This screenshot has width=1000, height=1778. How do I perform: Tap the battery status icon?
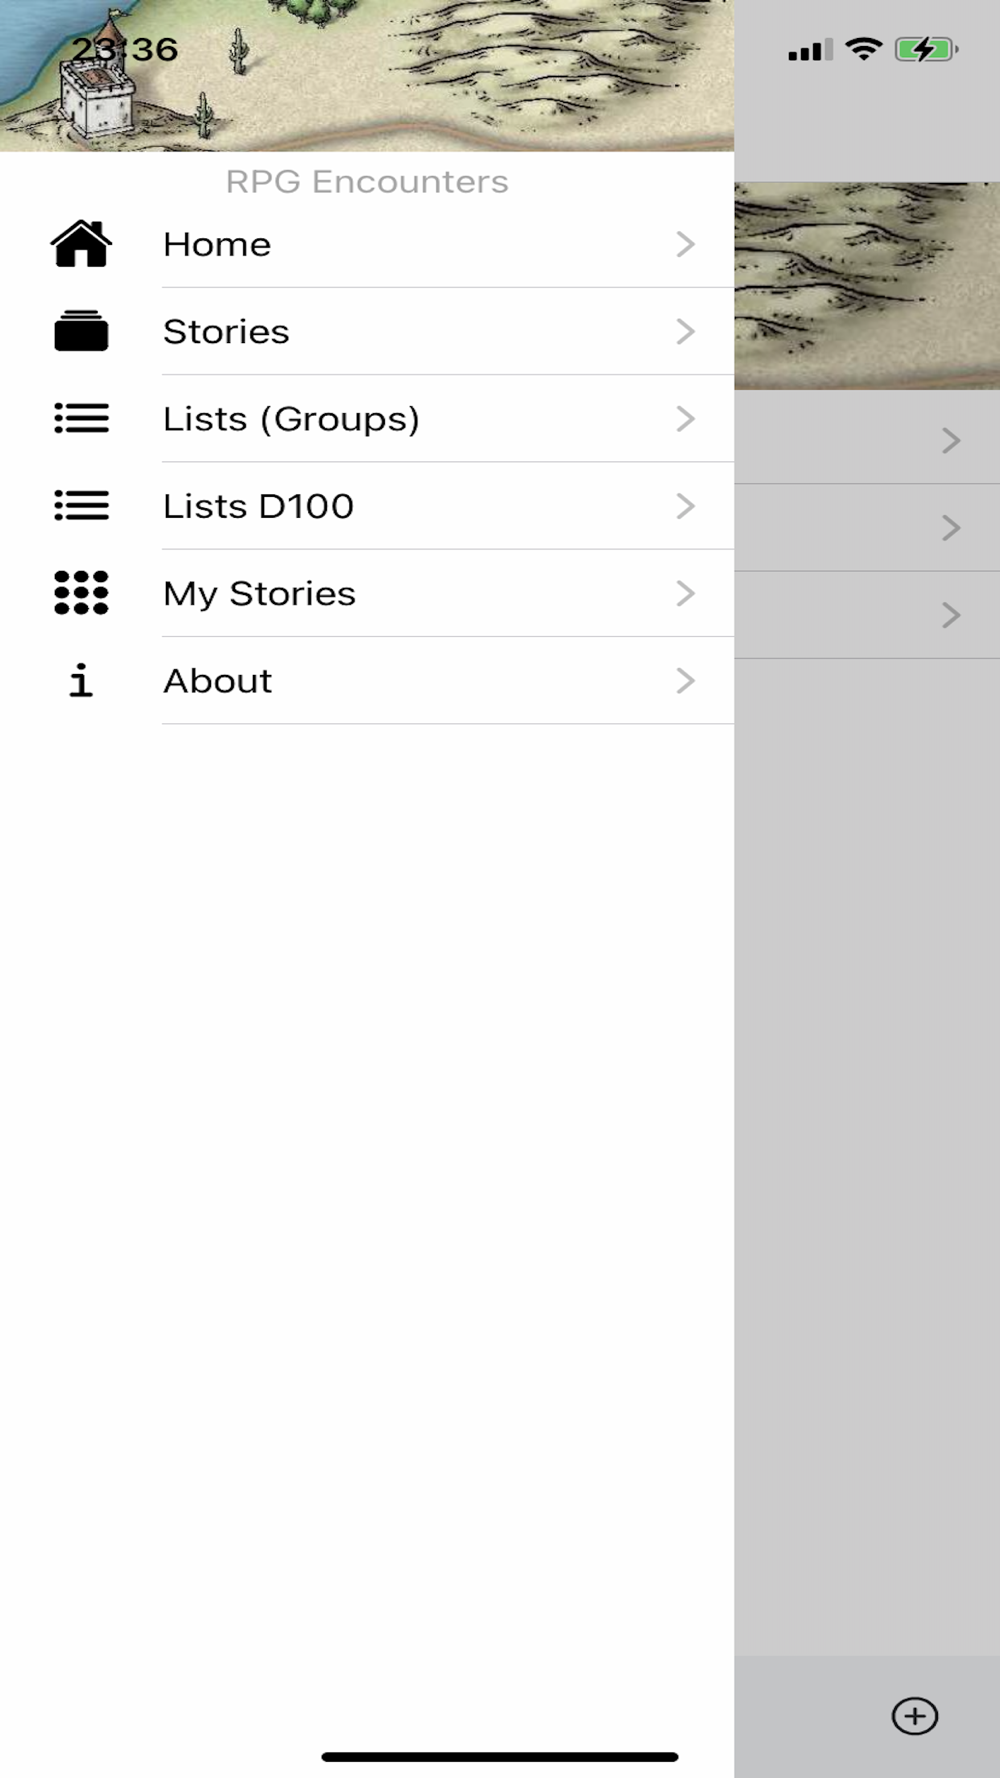[x=926, y=49]
